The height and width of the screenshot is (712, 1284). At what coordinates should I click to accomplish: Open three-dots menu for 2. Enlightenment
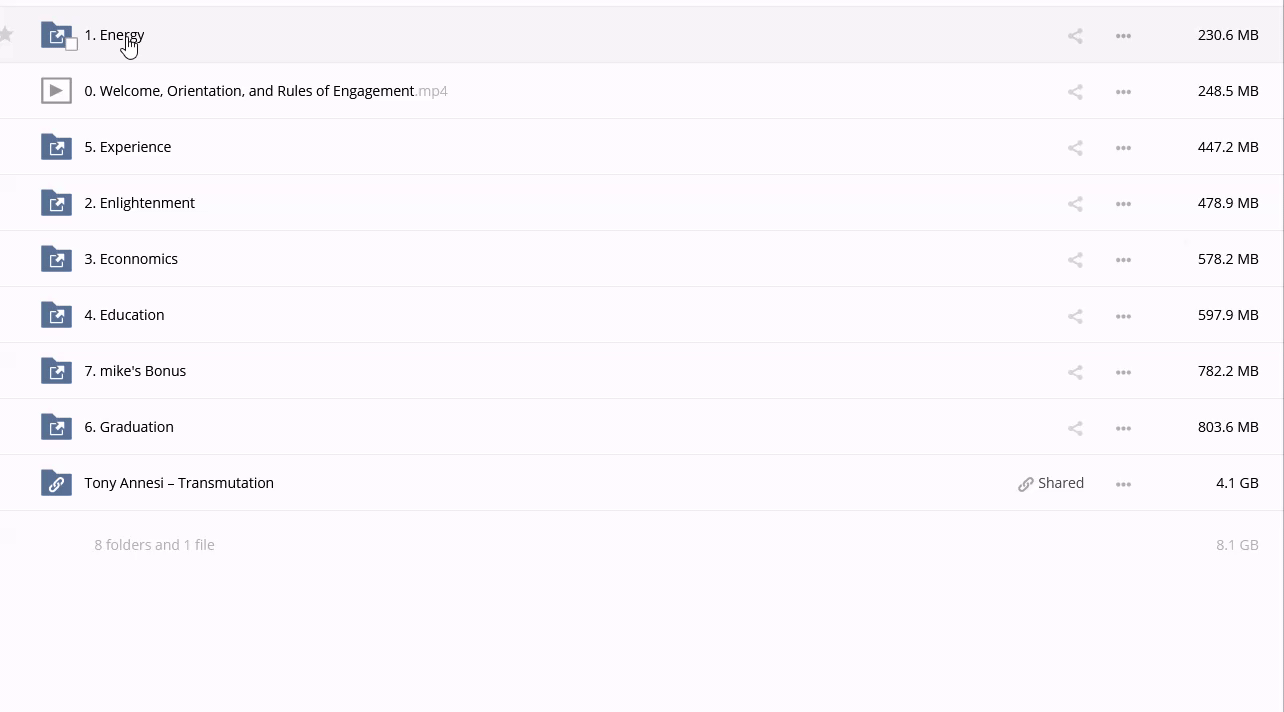[x=1123, y=204]
